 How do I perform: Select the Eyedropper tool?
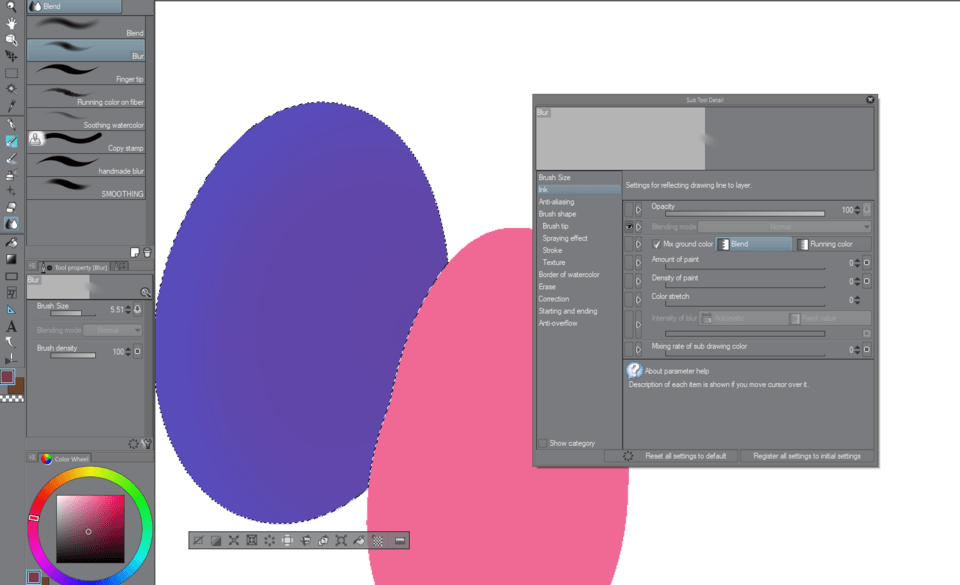coord(11,106)
